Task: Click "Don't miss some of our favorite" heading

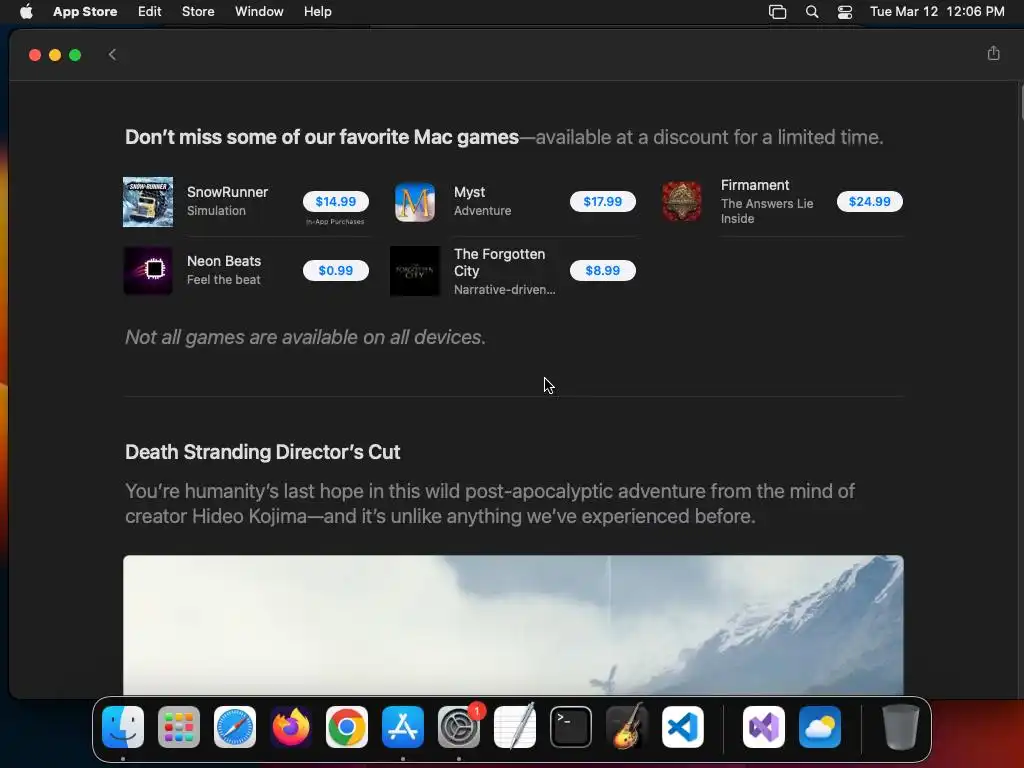Action: (x=322, y=137)
